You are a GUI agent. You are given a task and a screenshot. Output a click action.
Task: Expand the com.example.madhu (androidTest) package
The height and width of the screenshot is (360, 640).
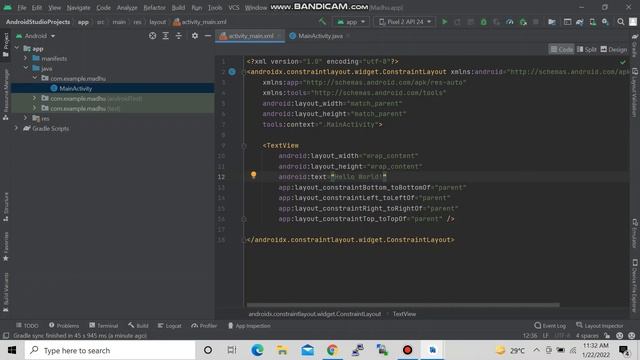[x=35, y=98]
